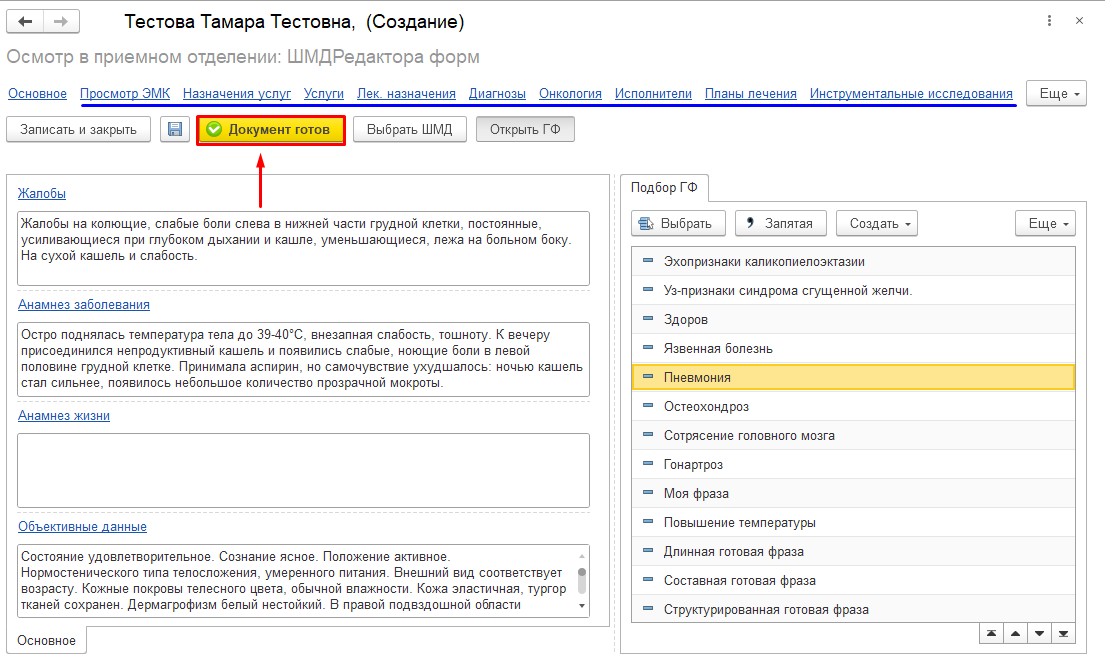
Task: Select the Моя фраза row
Action: click(x=853, y=493)
